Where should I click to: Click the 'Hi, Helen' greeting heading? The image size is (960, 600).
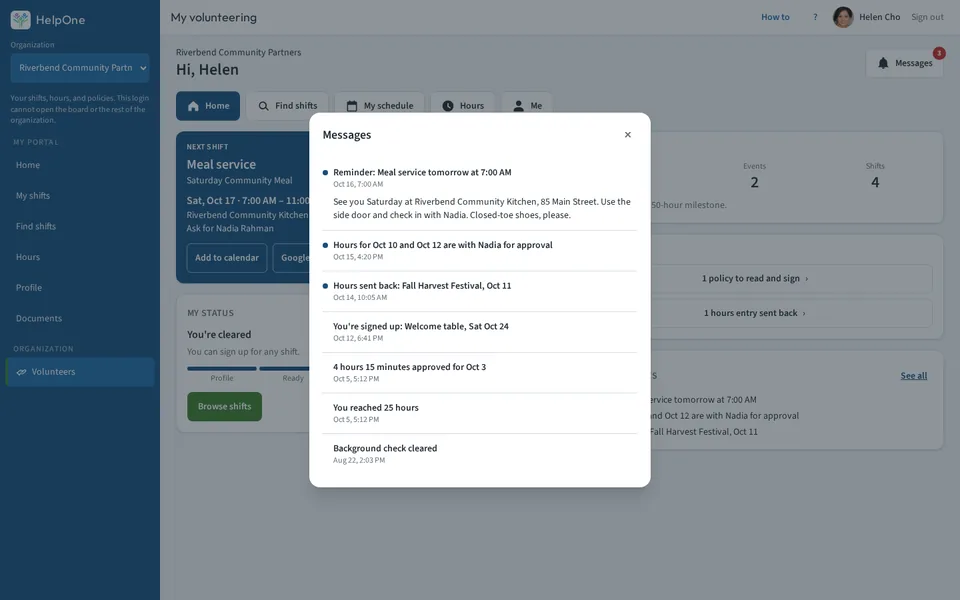pos(208,70)
